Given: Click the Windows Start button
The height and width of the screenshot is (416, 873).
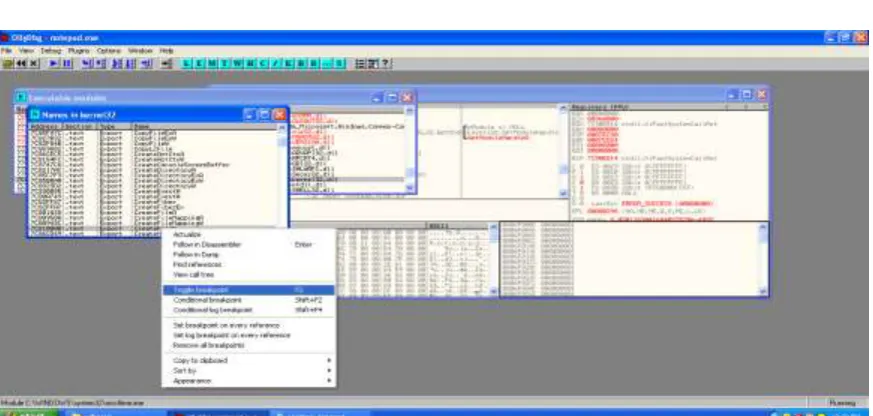Looking at the screenshot, I should tap(28, 413).
